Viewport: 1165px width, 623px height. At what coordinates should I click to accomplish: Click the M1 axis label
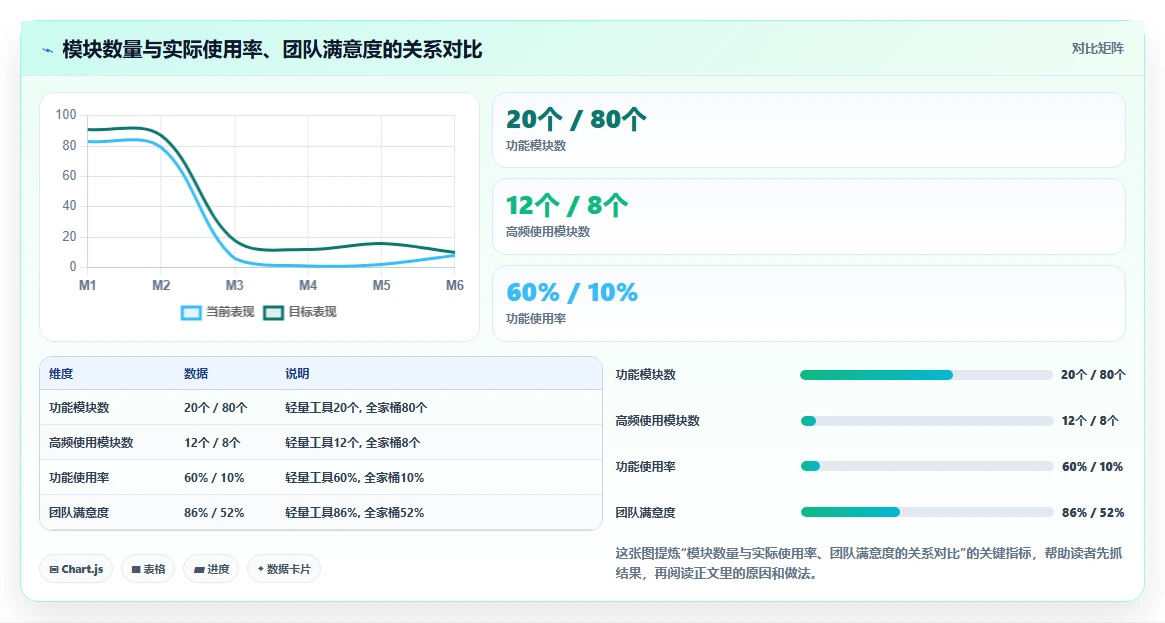pos(88,285)
